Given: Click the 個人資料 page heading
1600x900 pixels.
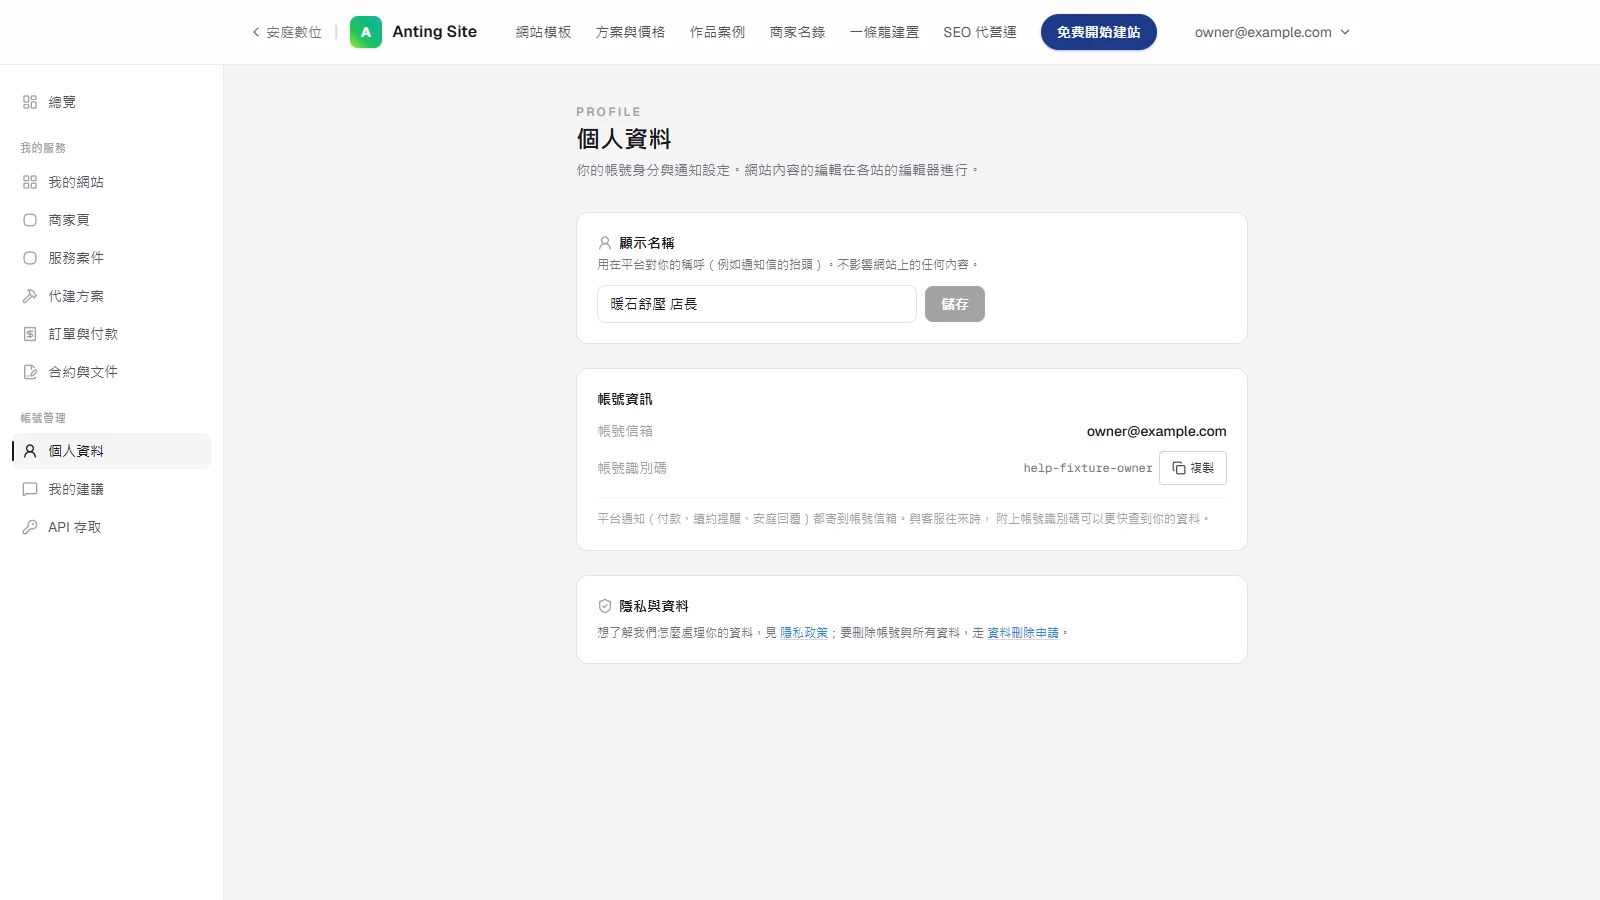Looking at the screenshot, I should click(x=624, y=139).
